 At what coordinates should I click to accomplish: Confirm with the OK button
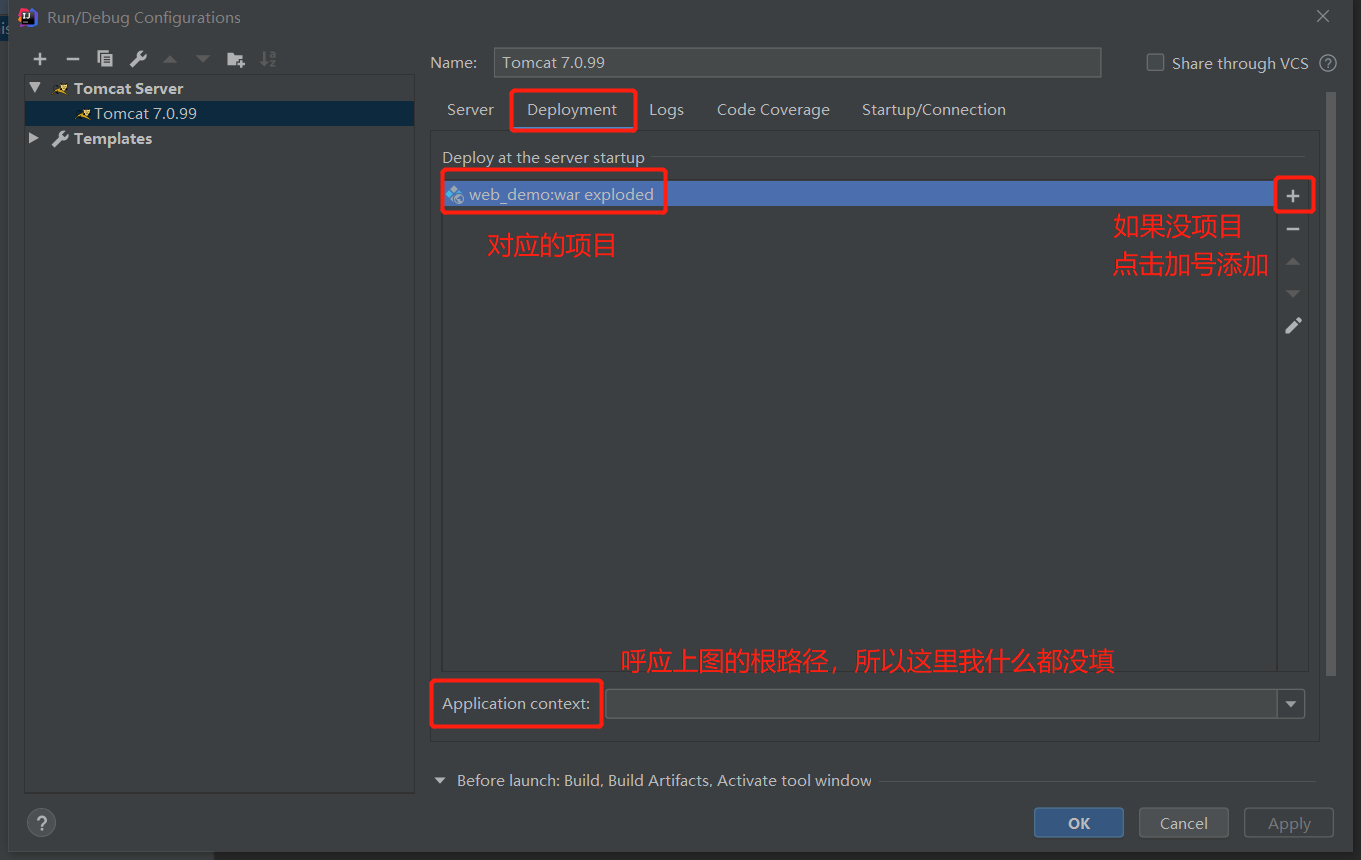(1079, 823)
